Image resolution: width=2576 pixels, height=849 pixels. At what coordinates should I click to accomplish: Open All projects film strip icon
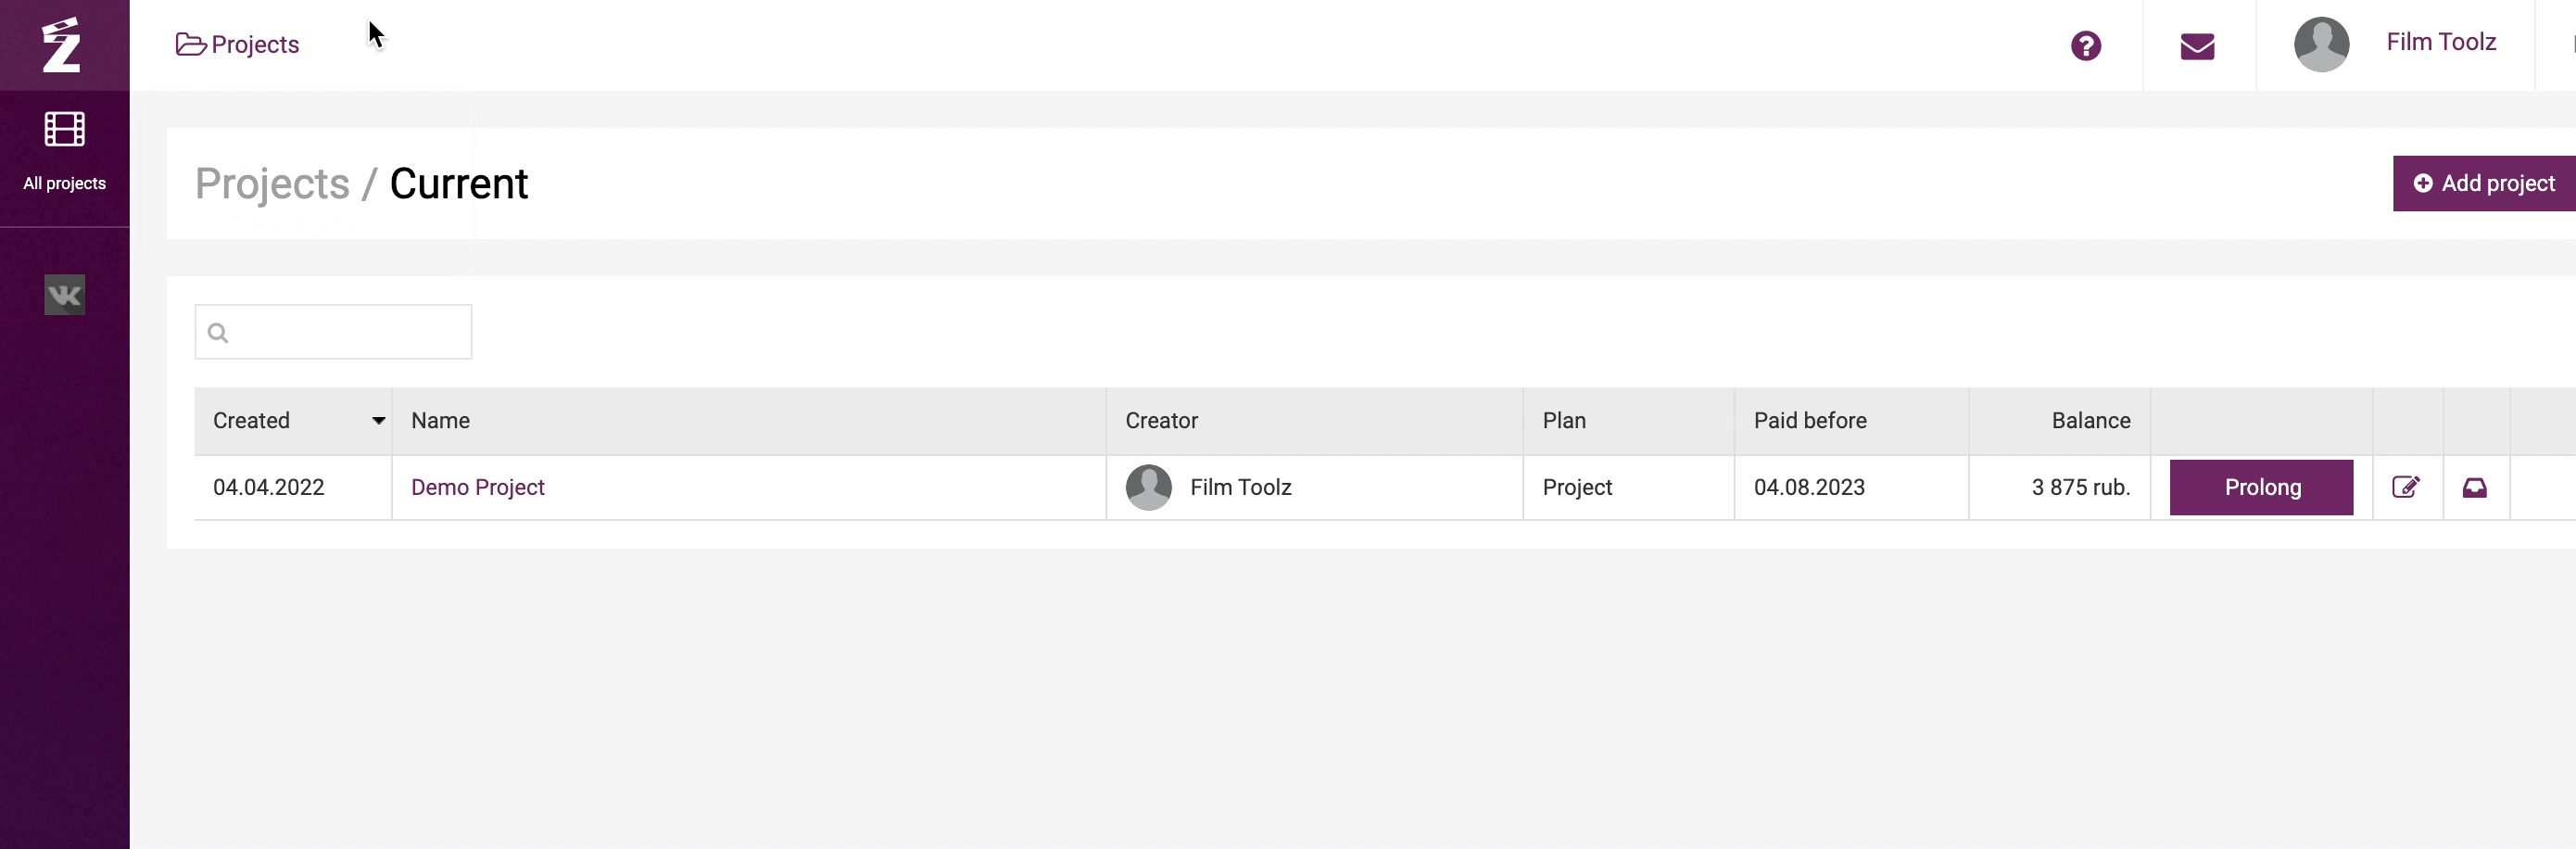coord(64,129)
